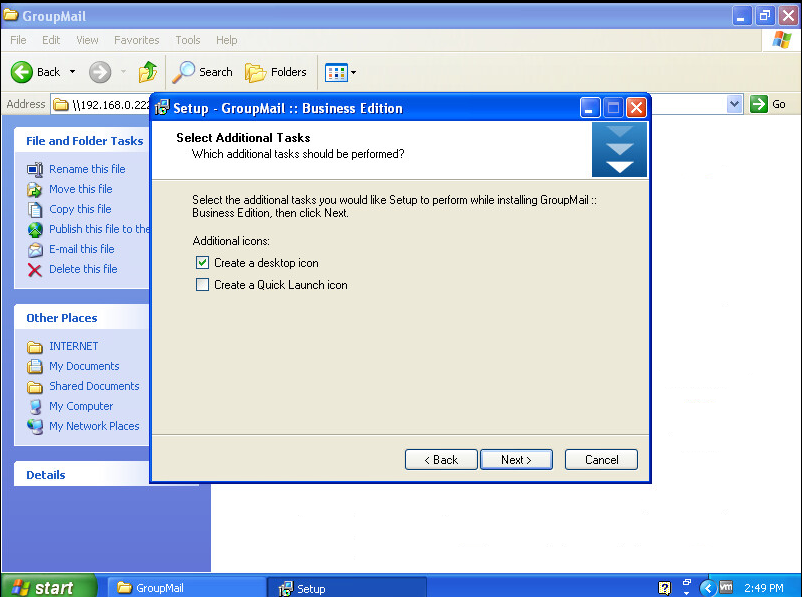Viewport: 802px width, 597px height.
Task: Click the Back arrow icon in Explorer
Action: 23,72
